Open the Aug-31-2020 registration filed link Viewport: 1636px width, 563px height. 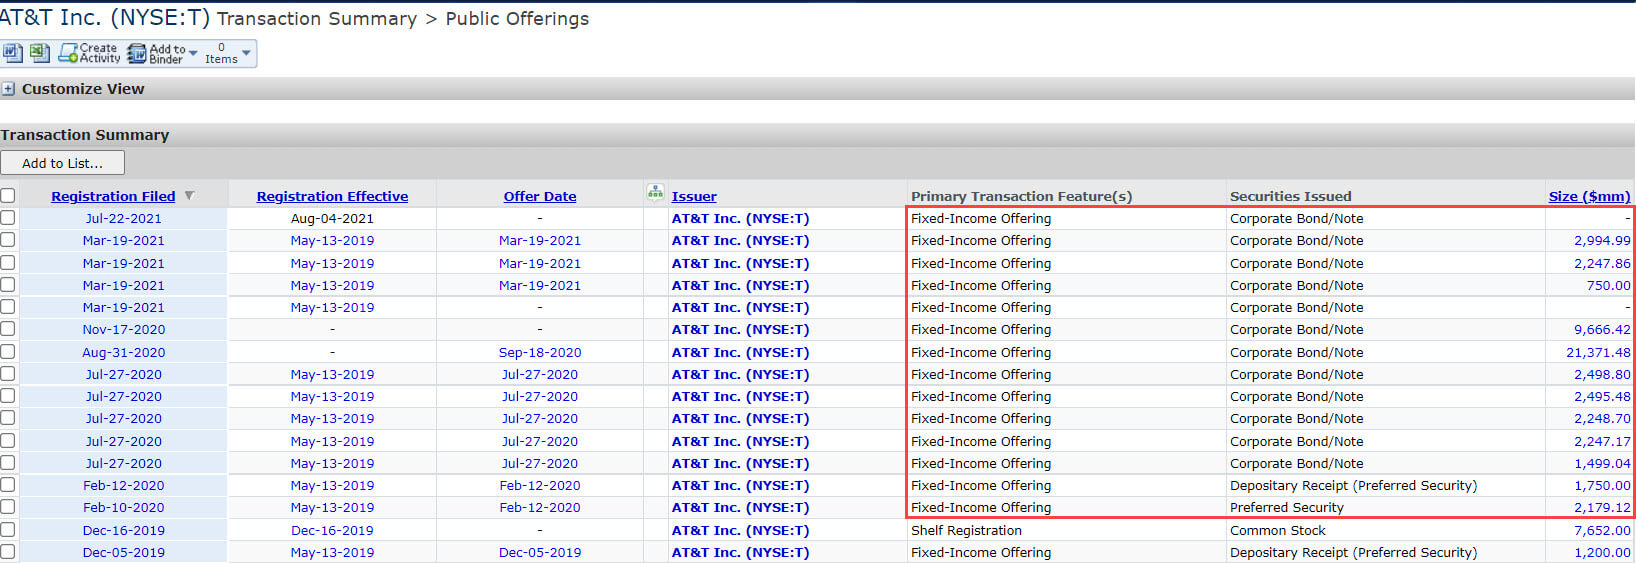124,352
